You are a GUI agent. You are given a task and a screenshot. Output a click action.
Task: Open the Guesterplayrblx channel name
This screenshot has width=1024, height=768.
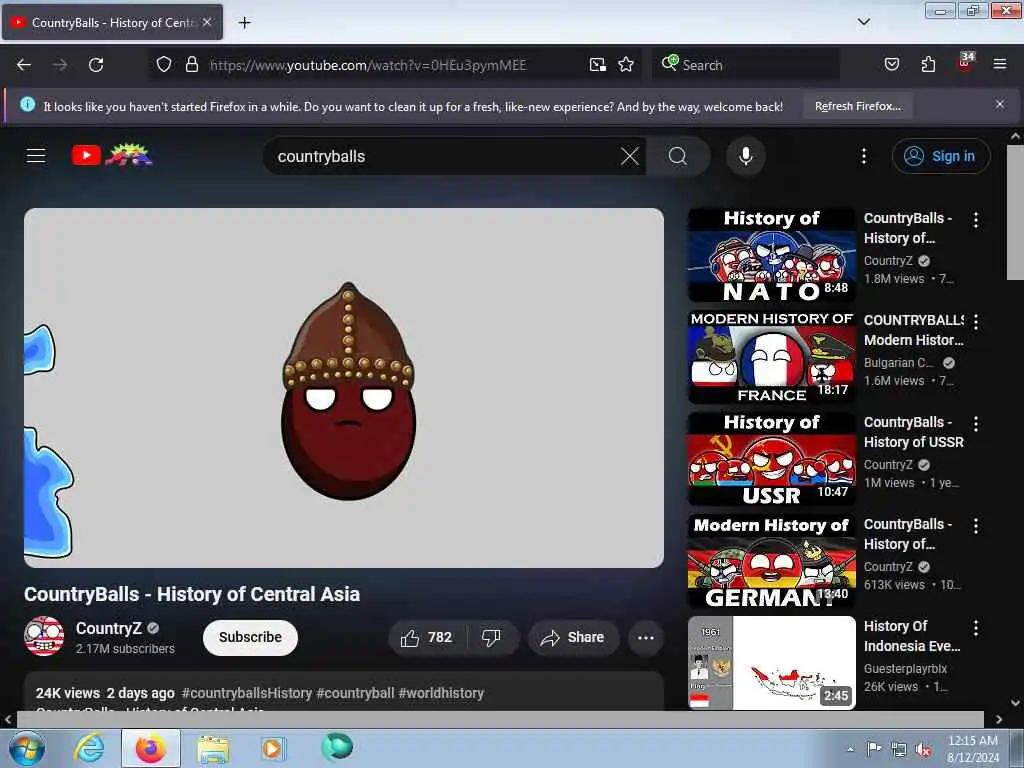904,669
